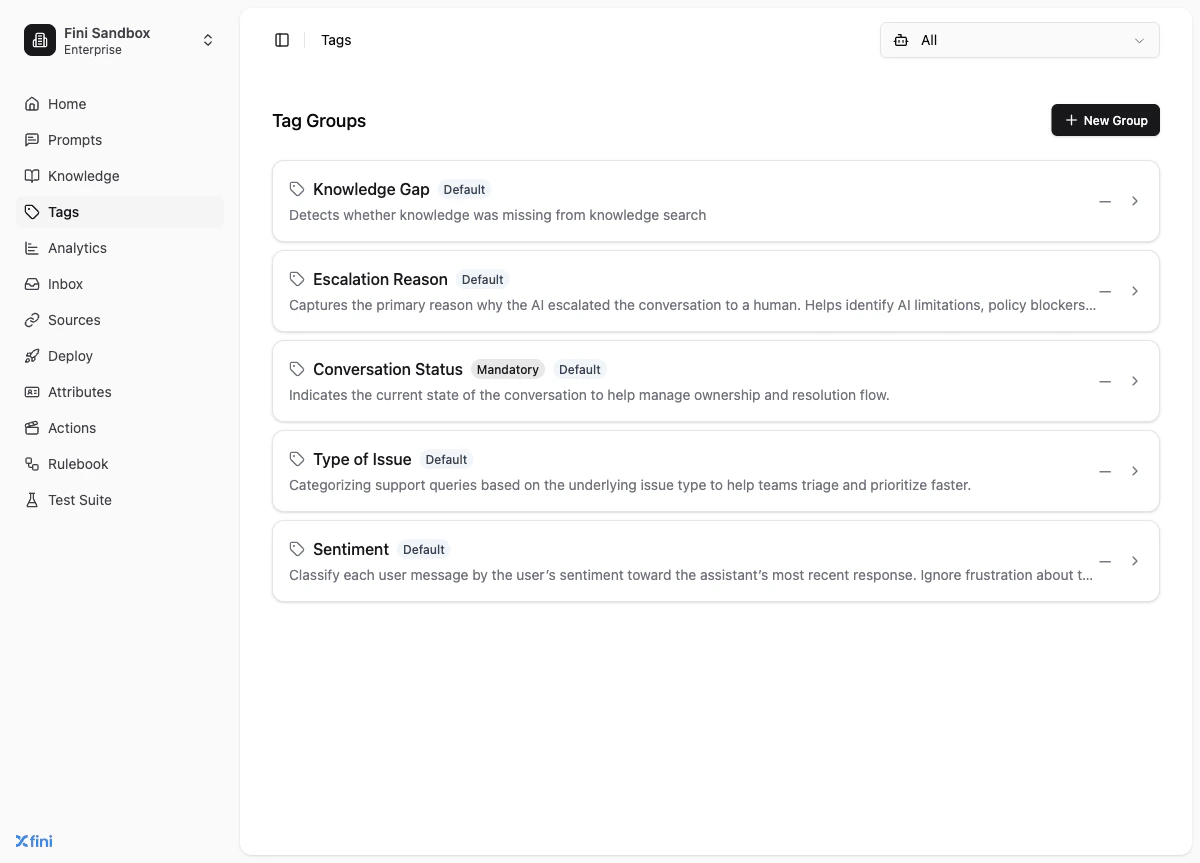Image resolution: width=1200 pixels, height=863 pixels.
Task: Expand the workspace switcher for Fini Sandbox
Action: pos(207,40)
